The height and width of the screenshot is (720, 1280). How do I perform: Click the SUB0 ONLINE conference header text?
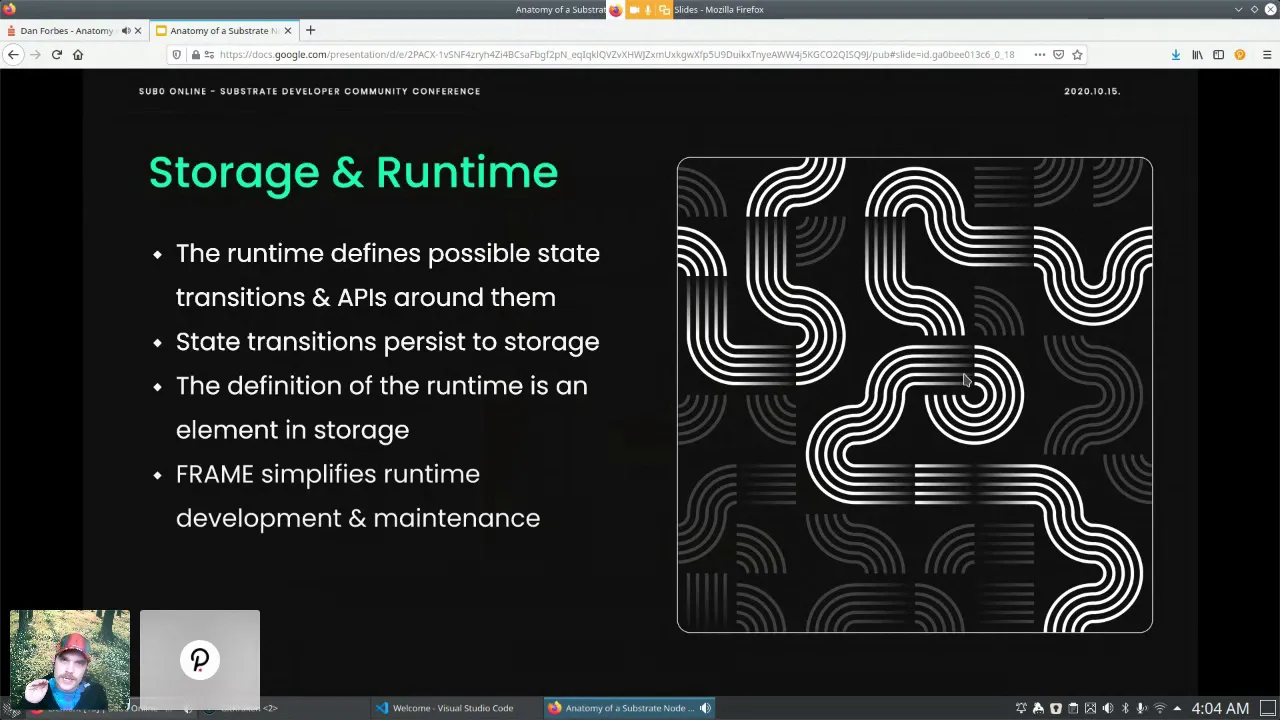click(309, 91)
